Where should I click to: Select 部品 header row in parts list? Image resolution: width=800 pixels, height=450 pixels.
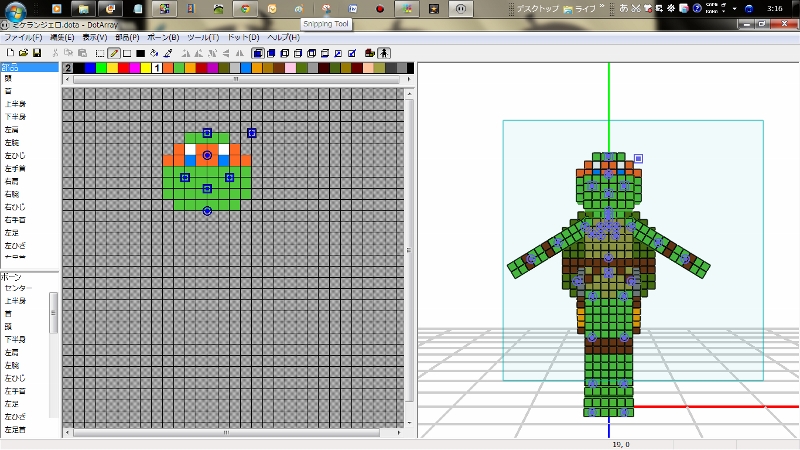point(30,67)
